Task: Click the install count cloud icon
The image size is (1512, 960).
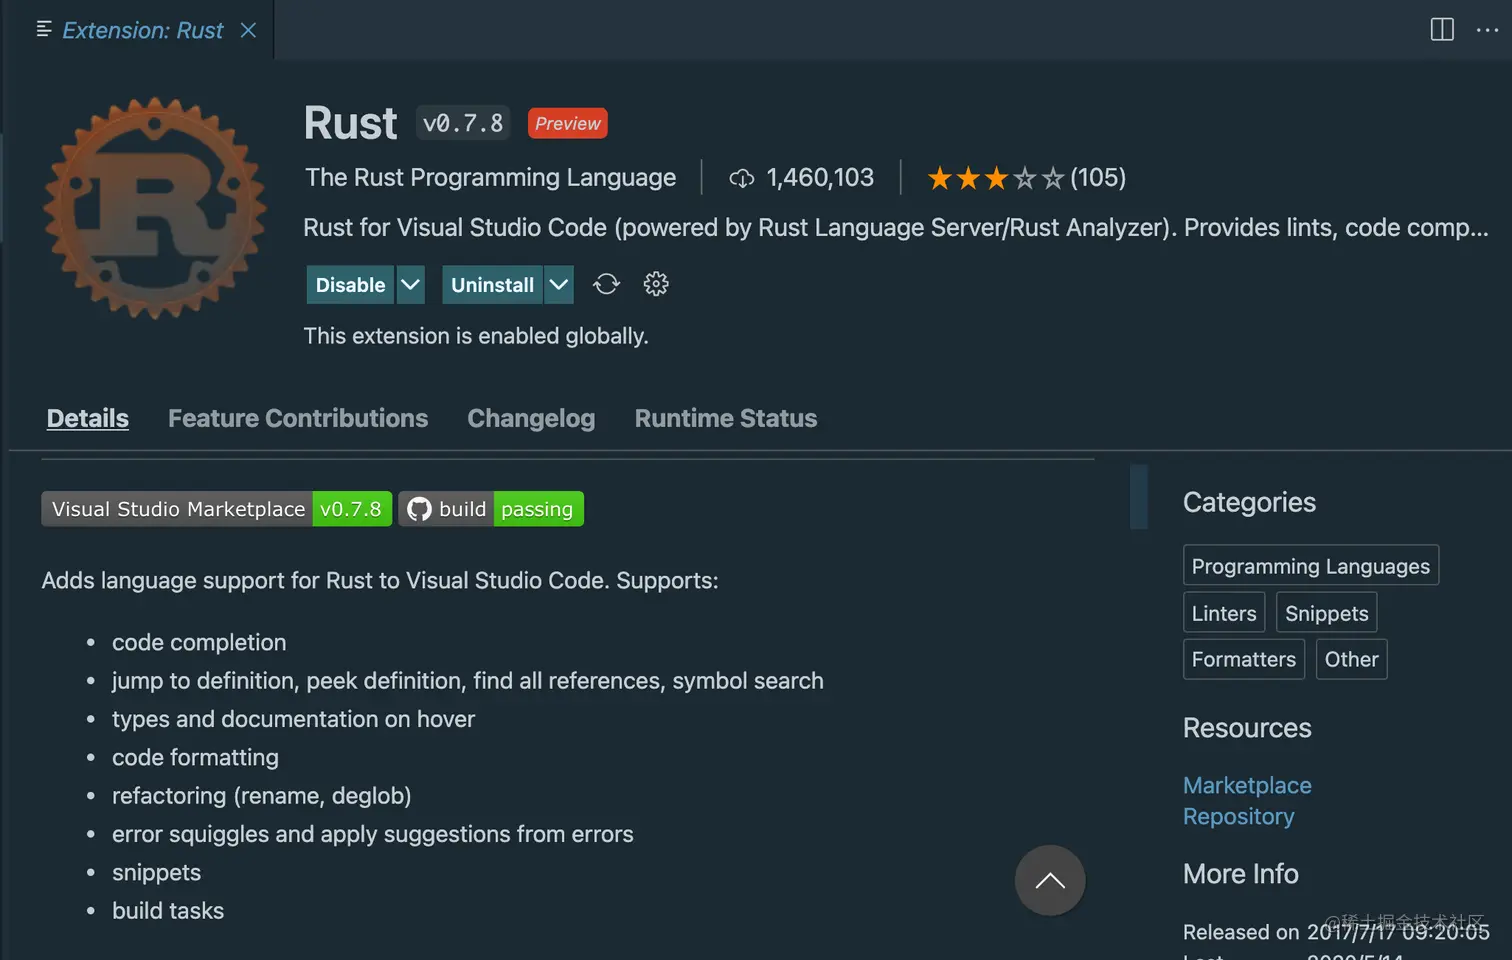Action: click(741, 178)
